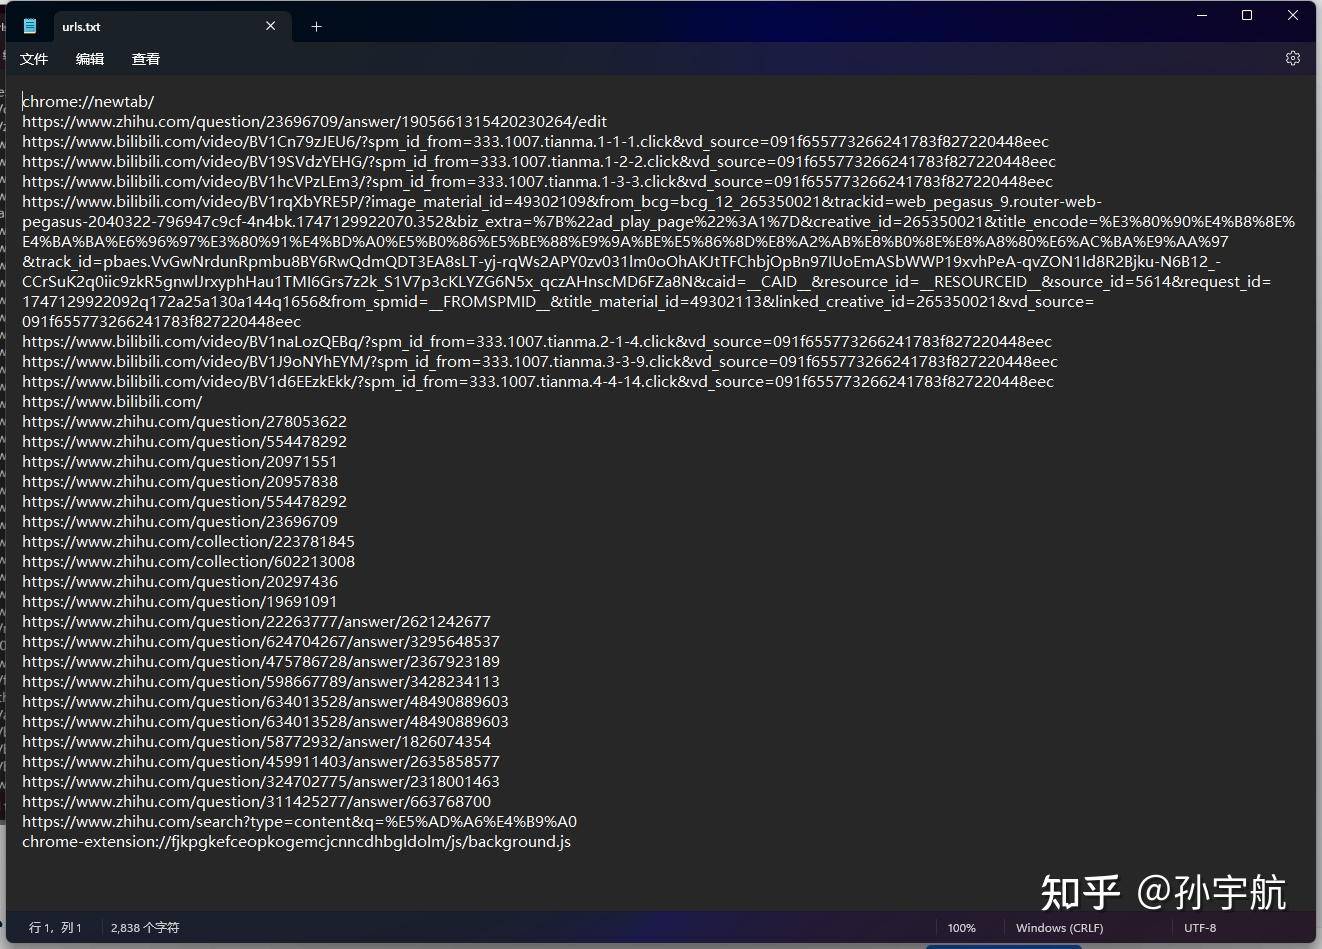Click the UTF-8 encoding indicator
This screenshot has width=1322, height=949.
tap(1200, 928)
